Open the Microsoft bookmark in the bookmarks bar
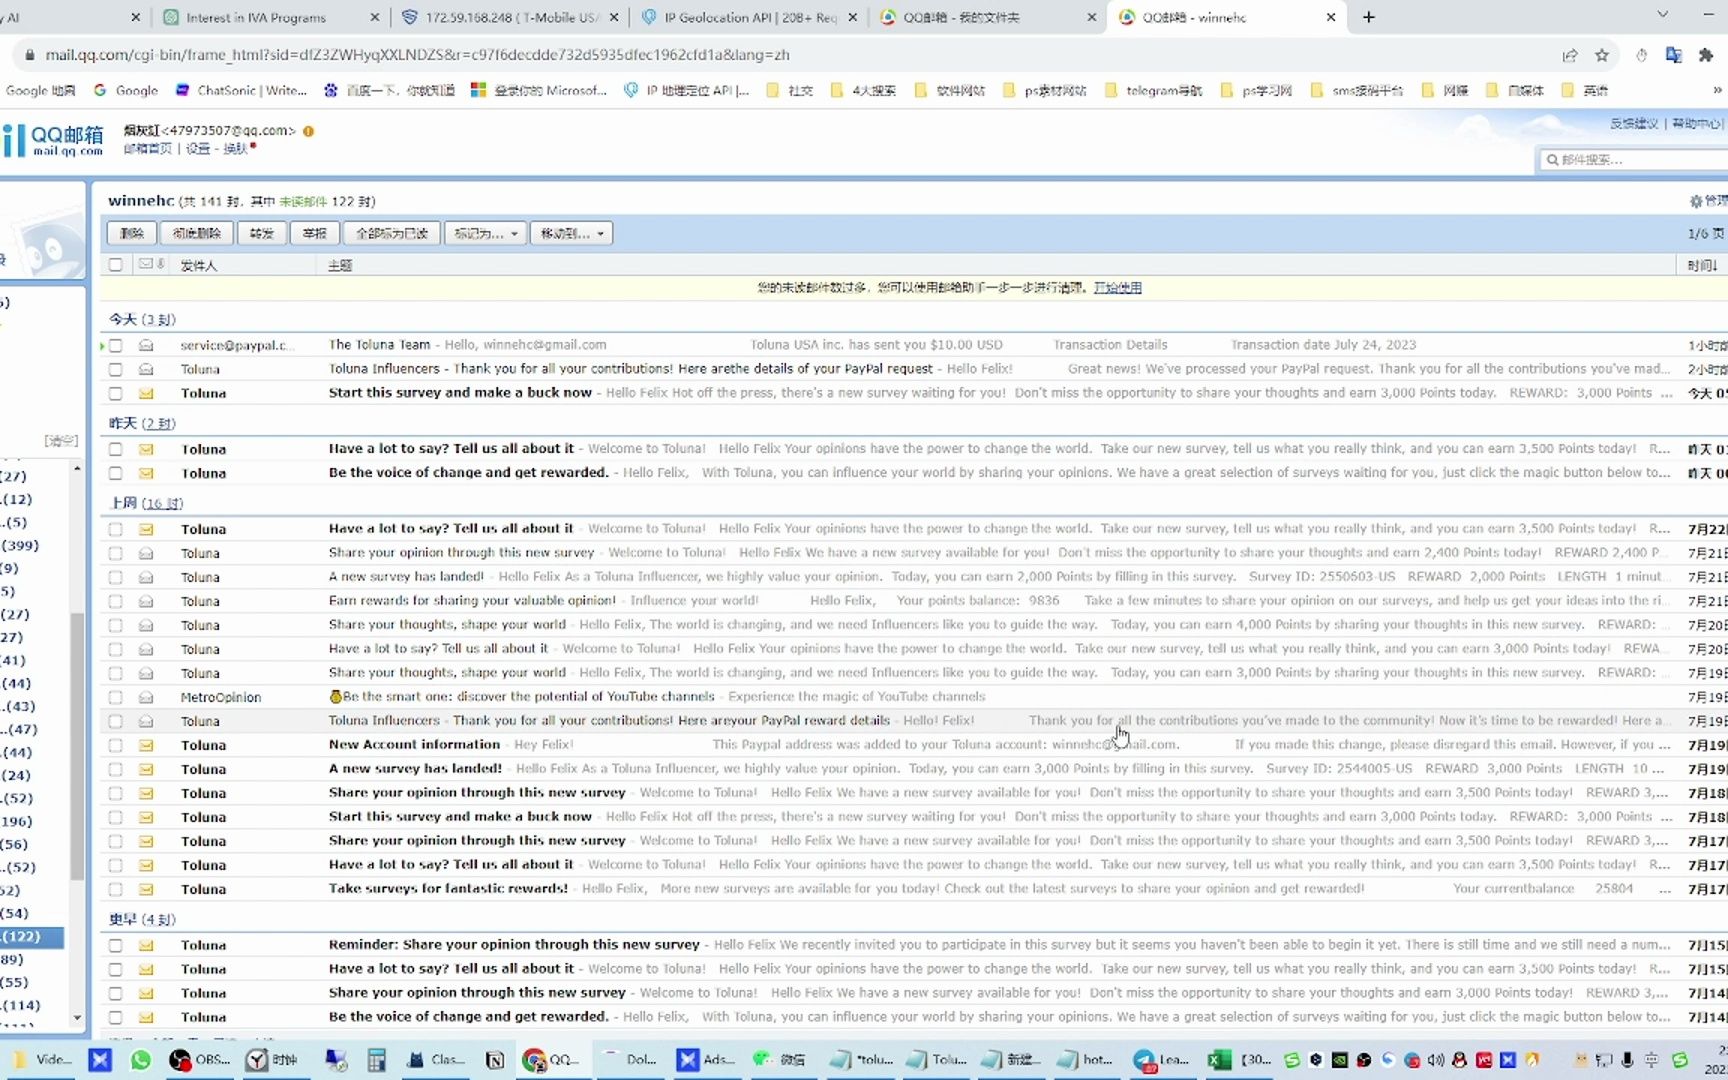Image resolution: width=1728 pixels, height=1080 pixels. [539, 90]
